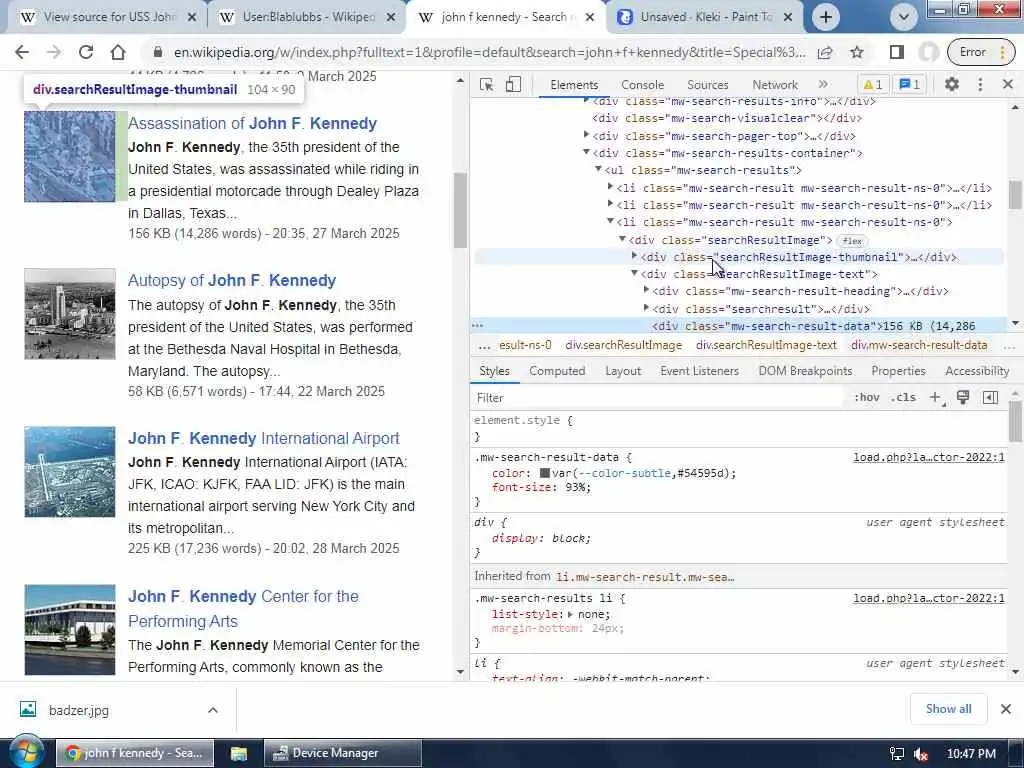Switch to the Computed pane

pyautogui.click(x=557, y=371)
